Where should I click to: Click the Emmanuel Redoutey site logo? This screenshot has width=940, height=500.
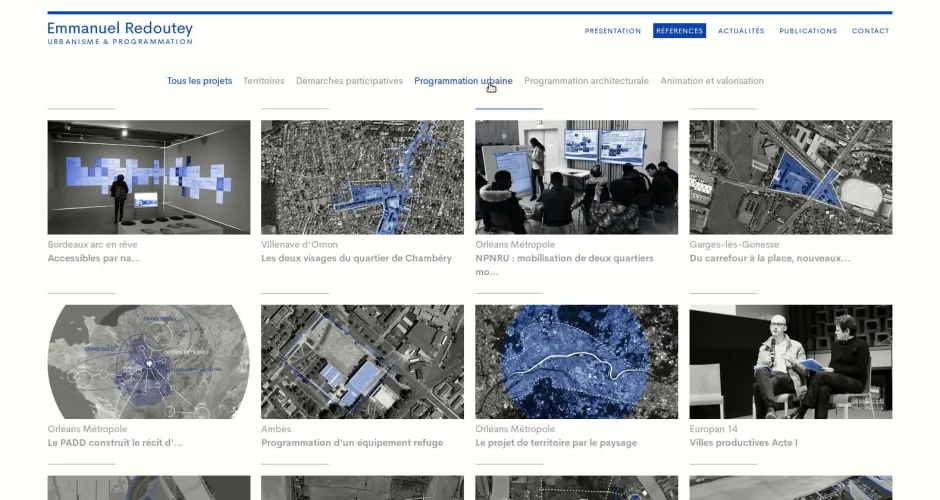119,33
